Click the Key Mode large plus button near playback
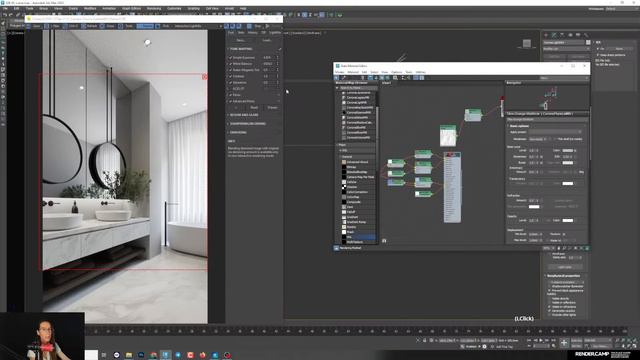Screen dimensions: 640x360 coord(564,343)
